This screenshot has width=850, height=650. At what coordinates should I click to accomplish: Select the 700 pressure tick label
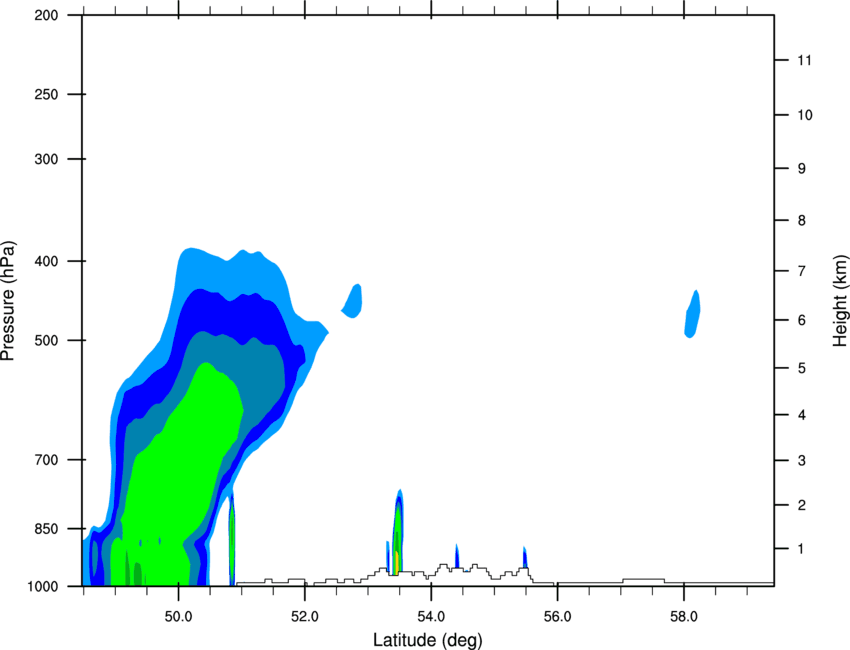(46, 460)
